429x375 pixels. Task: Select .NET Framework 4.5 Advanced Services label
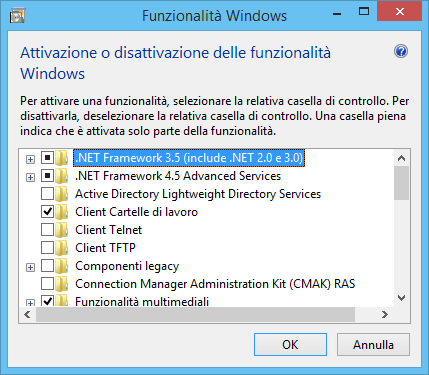click(x=178, y=176)
